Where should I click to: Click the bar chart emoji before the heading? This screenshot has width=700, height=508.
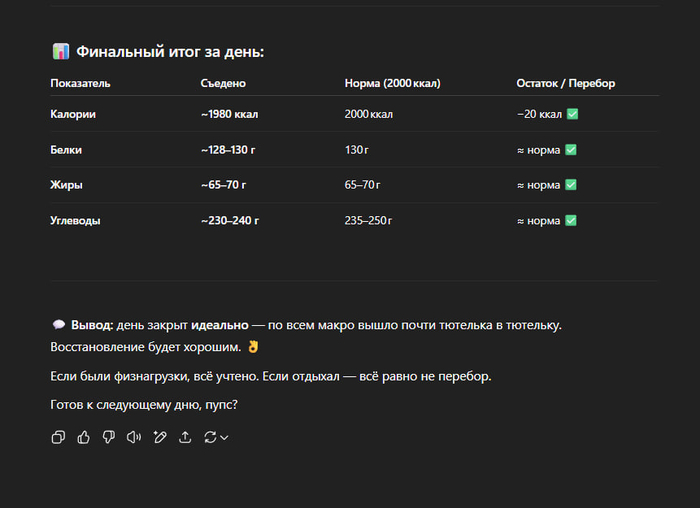60,51
